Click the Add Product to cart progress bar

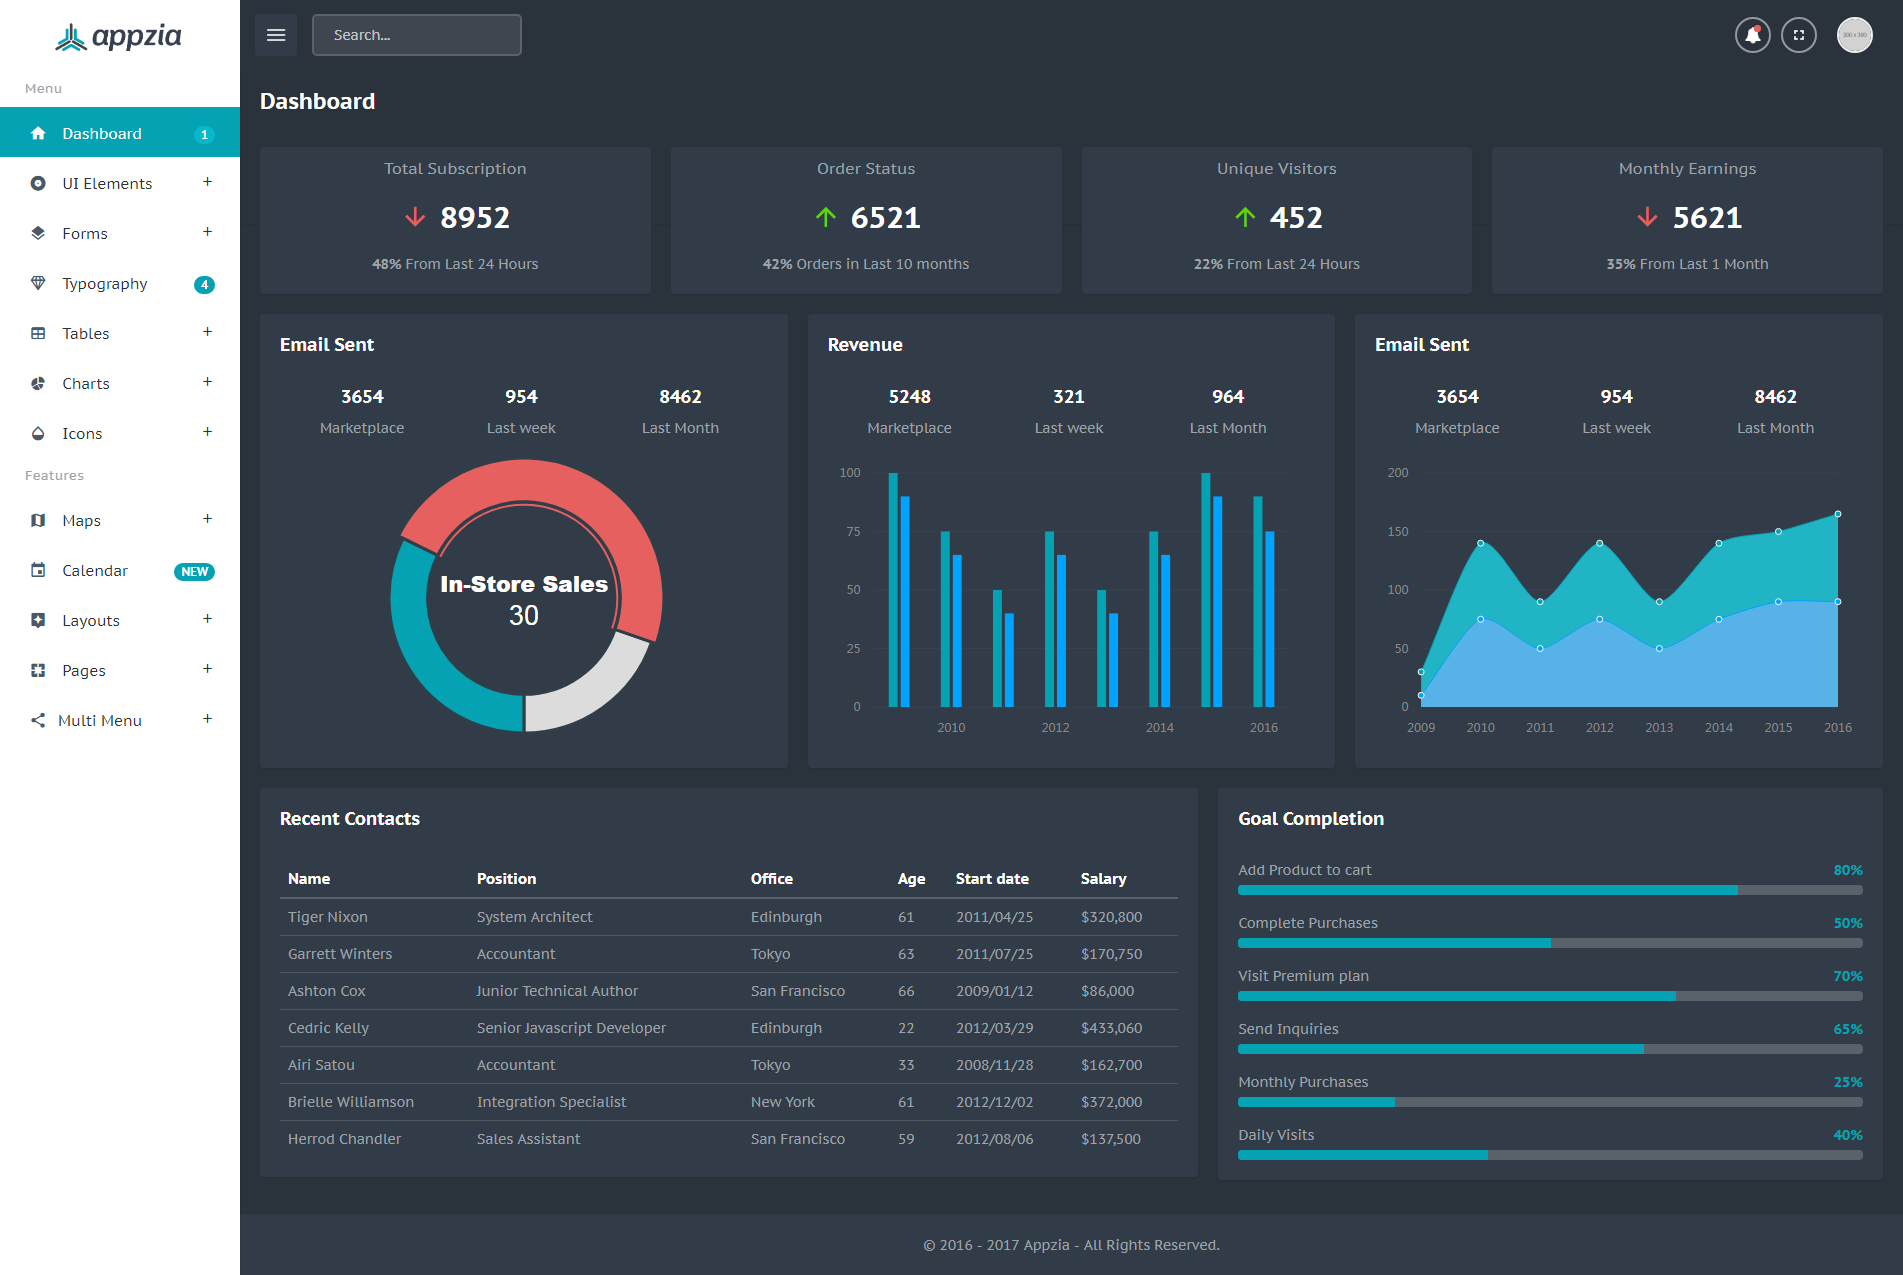point(1550,890)
